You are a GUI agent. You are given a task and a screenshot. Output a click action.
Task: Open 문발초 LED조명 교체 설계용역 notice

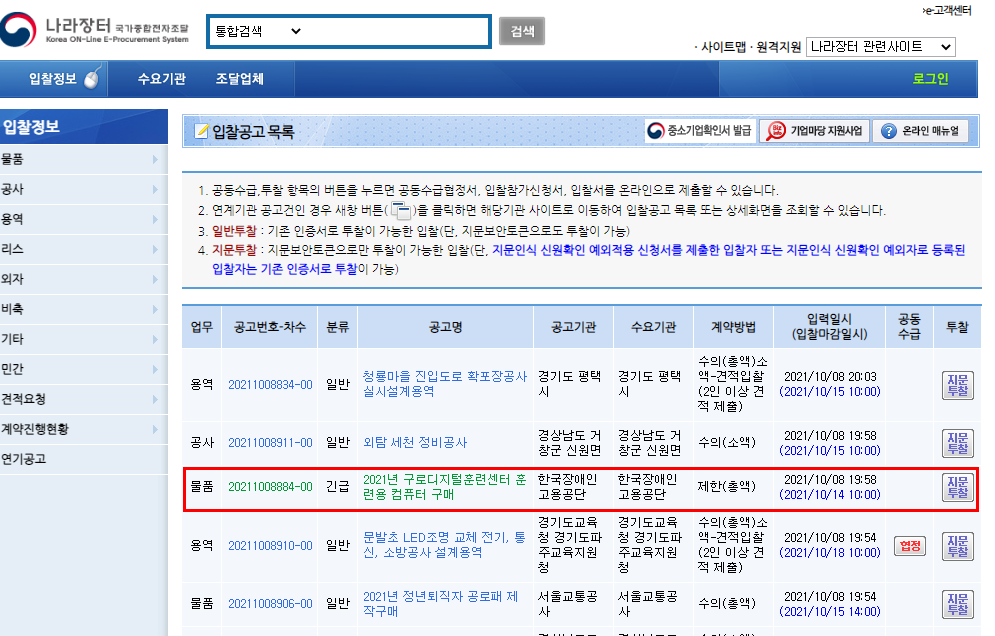[444, 545]
